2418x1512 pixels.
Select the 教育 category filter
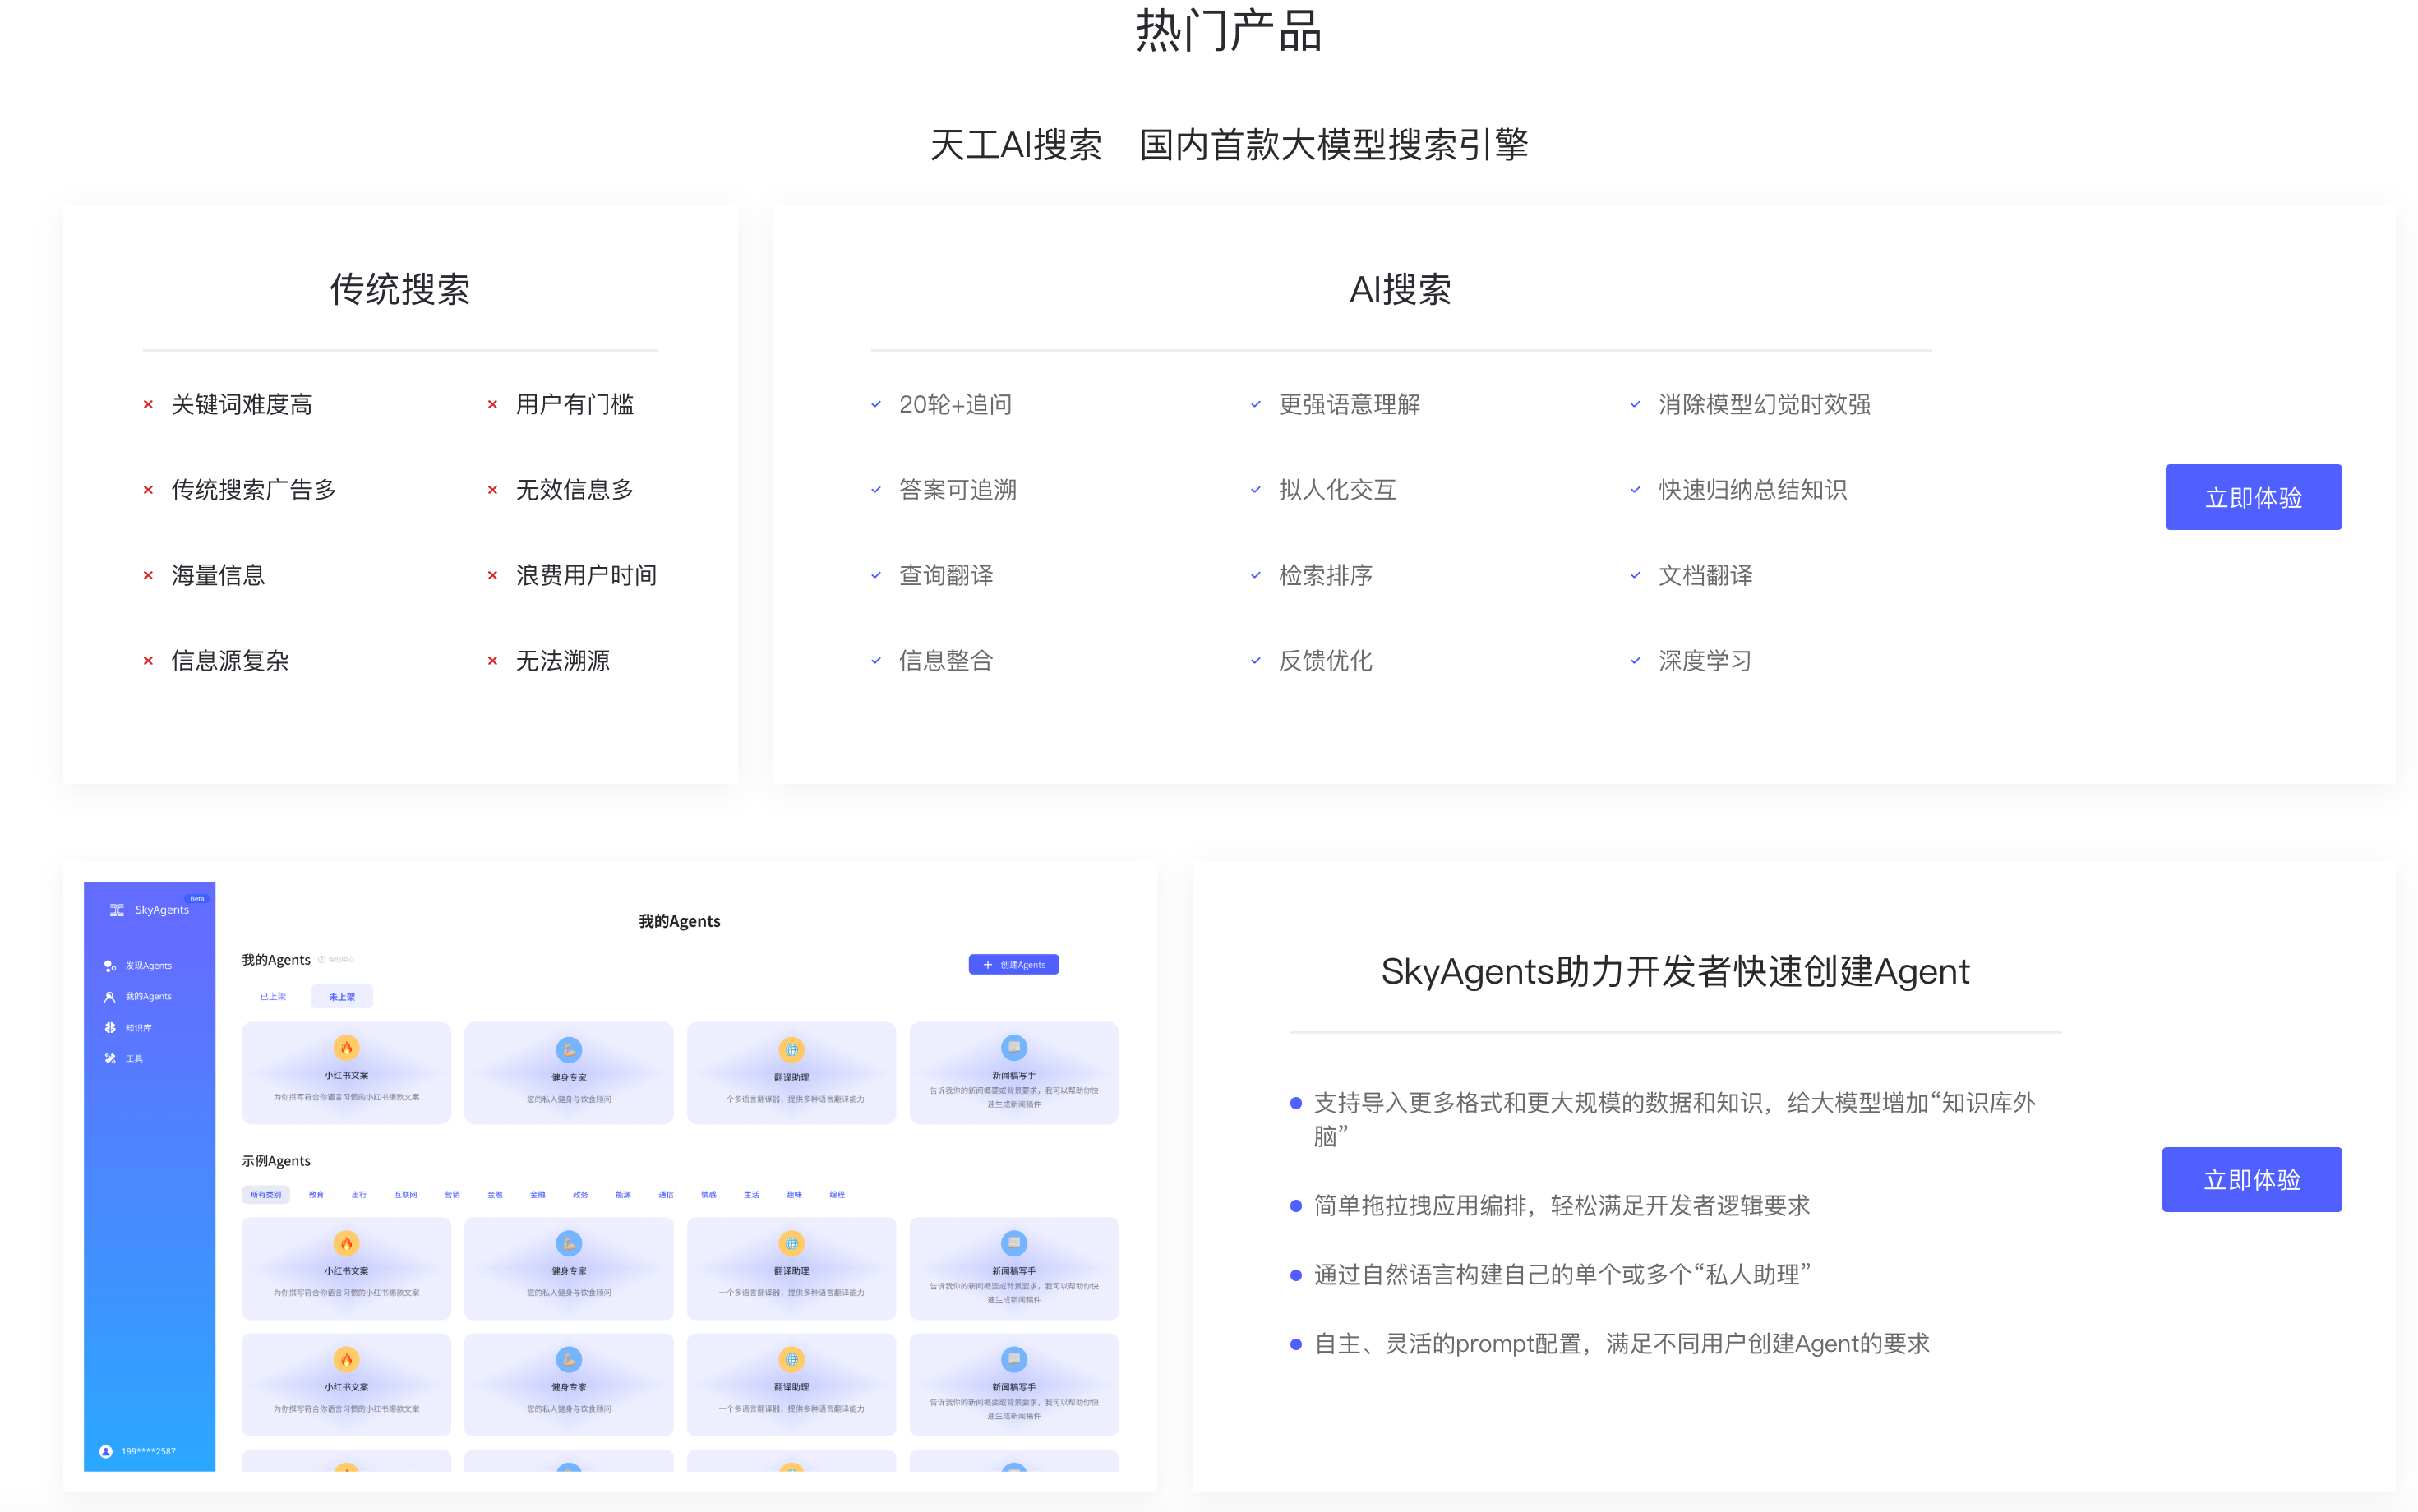click(316, 1195)
